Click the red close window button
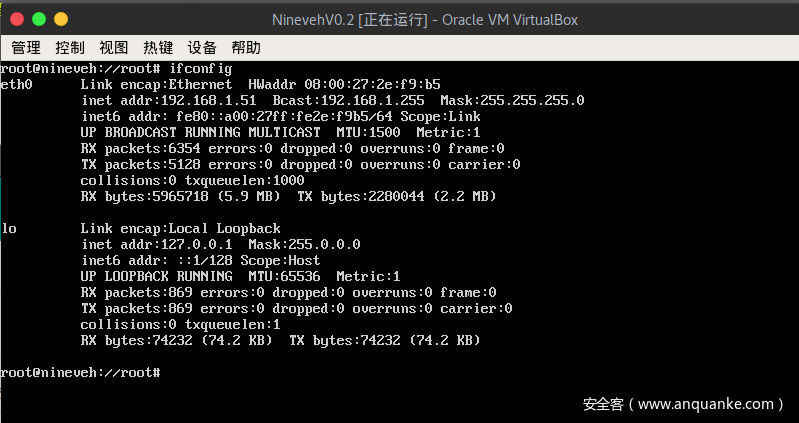 (18, 19)
